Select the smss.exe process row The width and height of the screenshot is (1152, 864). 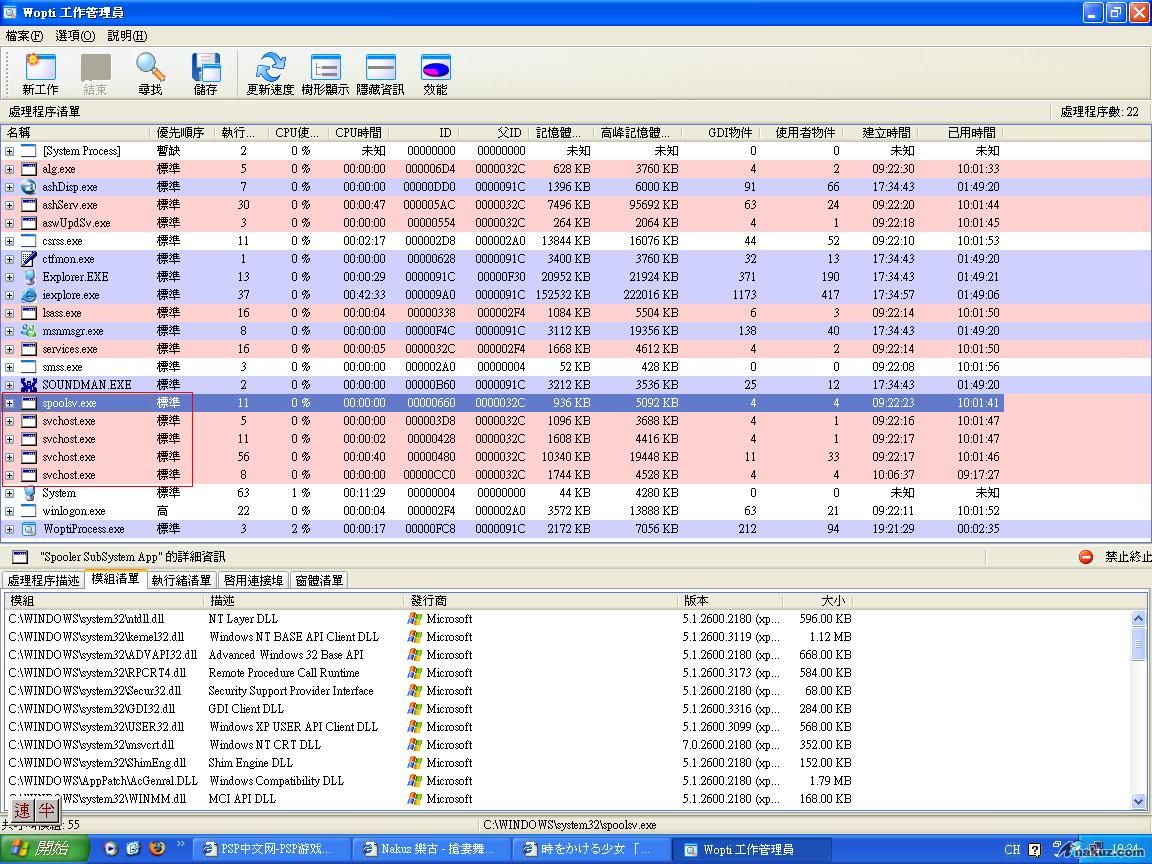tap(503, 367)
